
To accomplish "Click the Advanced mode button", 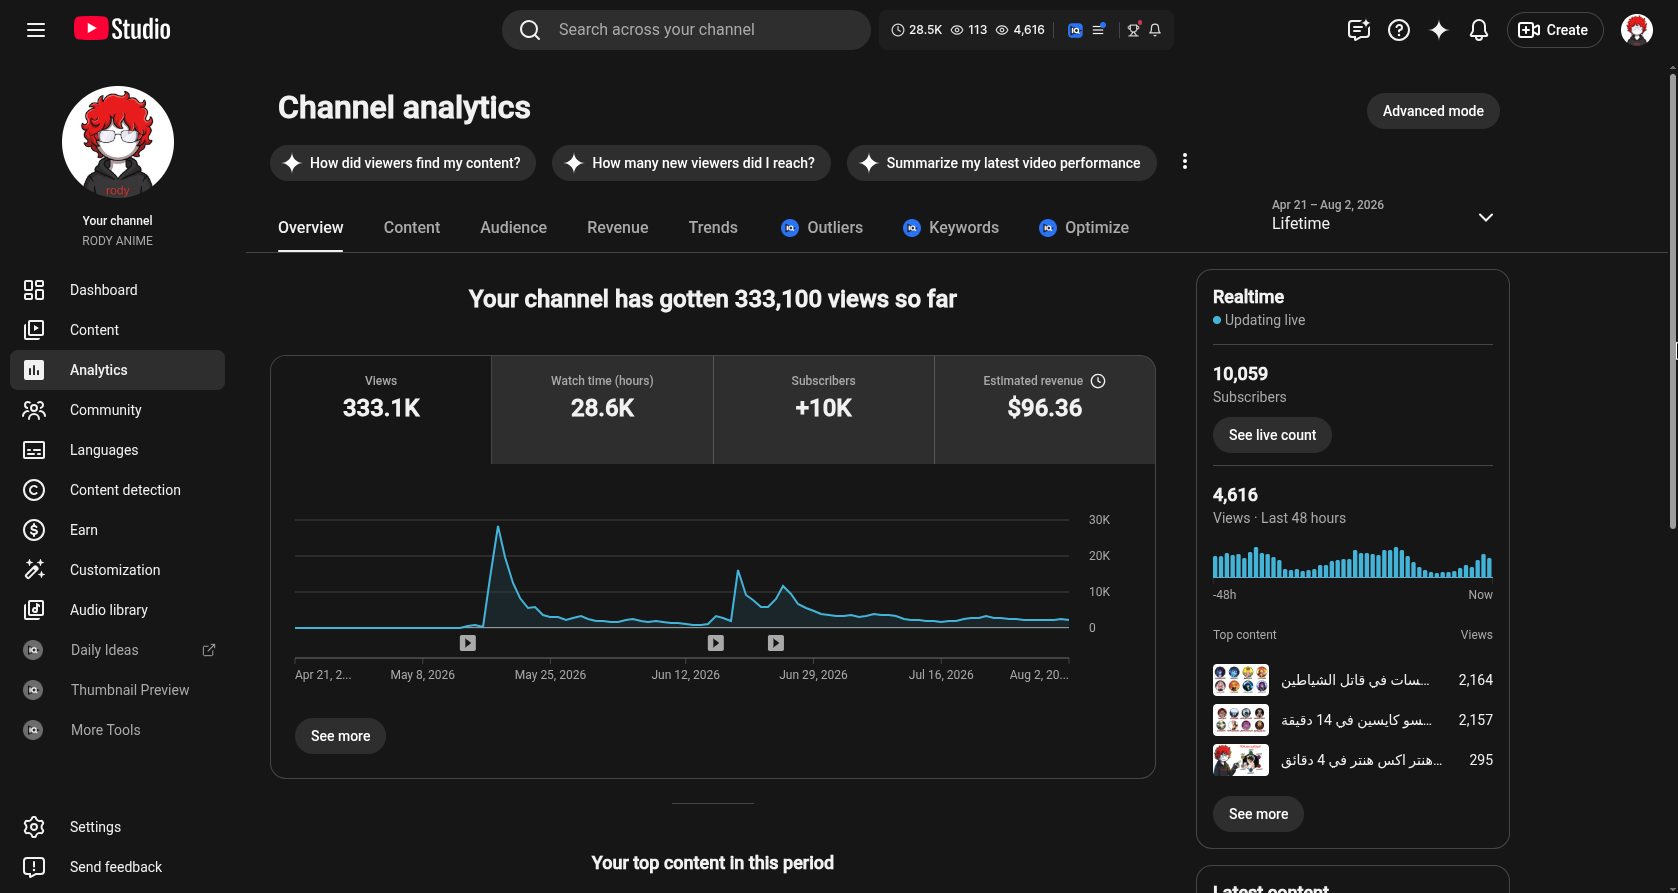I will (x=1433, y=111).
